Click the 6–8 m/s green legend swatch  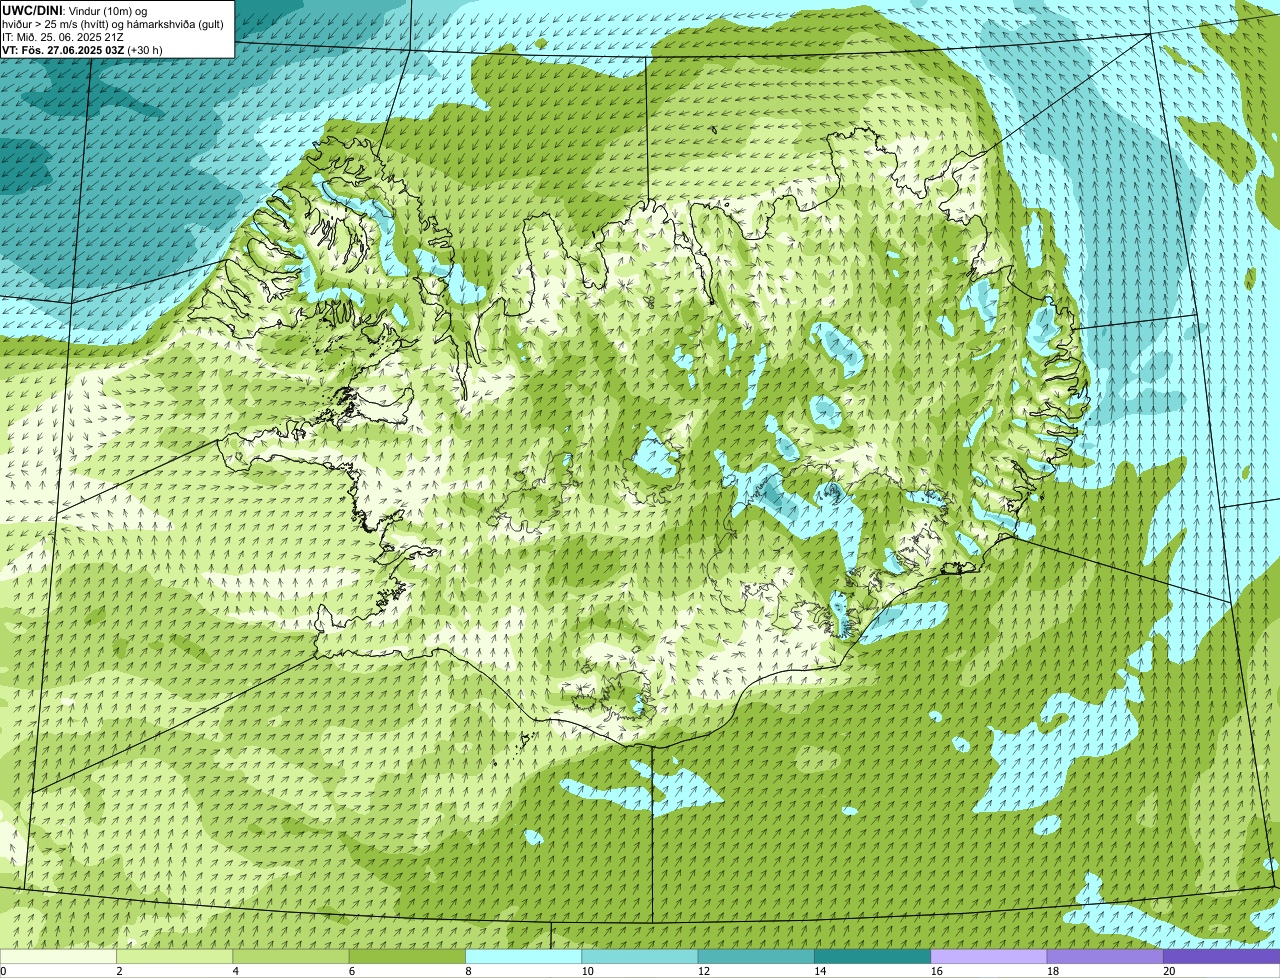tap(407, 956)
